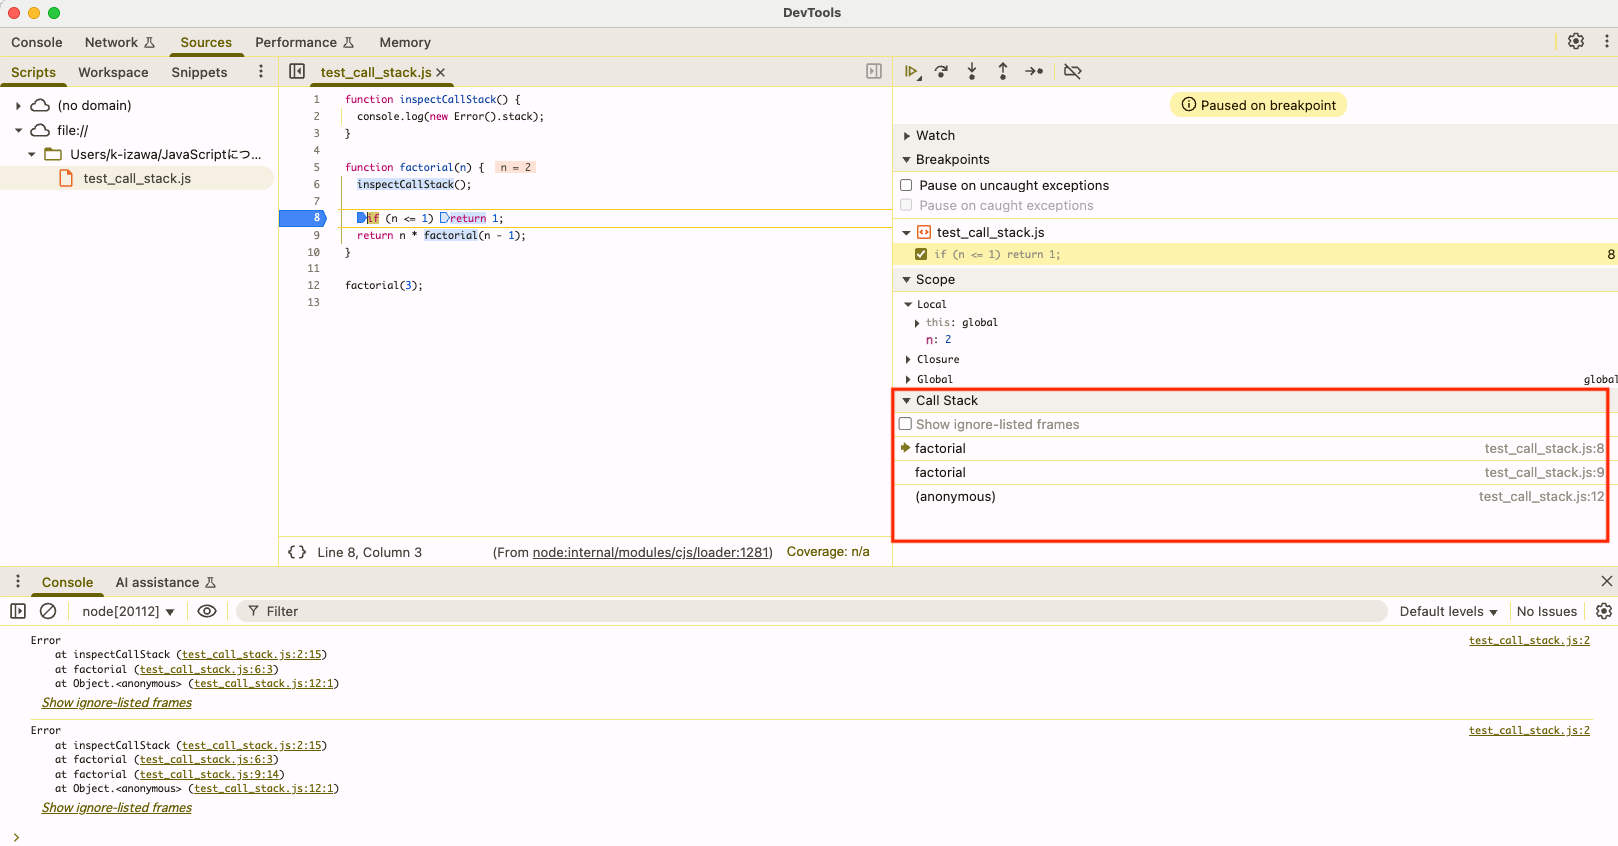Open test_call_stack.js:9:14 console link
Image resolution: width=1618 pixels, height=846 pixels.
209,774
